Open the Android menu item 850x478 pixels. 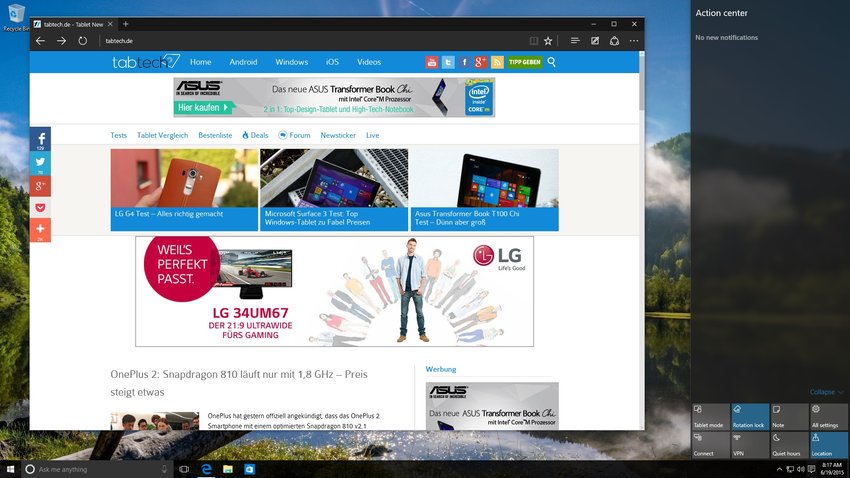coord(243,62)
